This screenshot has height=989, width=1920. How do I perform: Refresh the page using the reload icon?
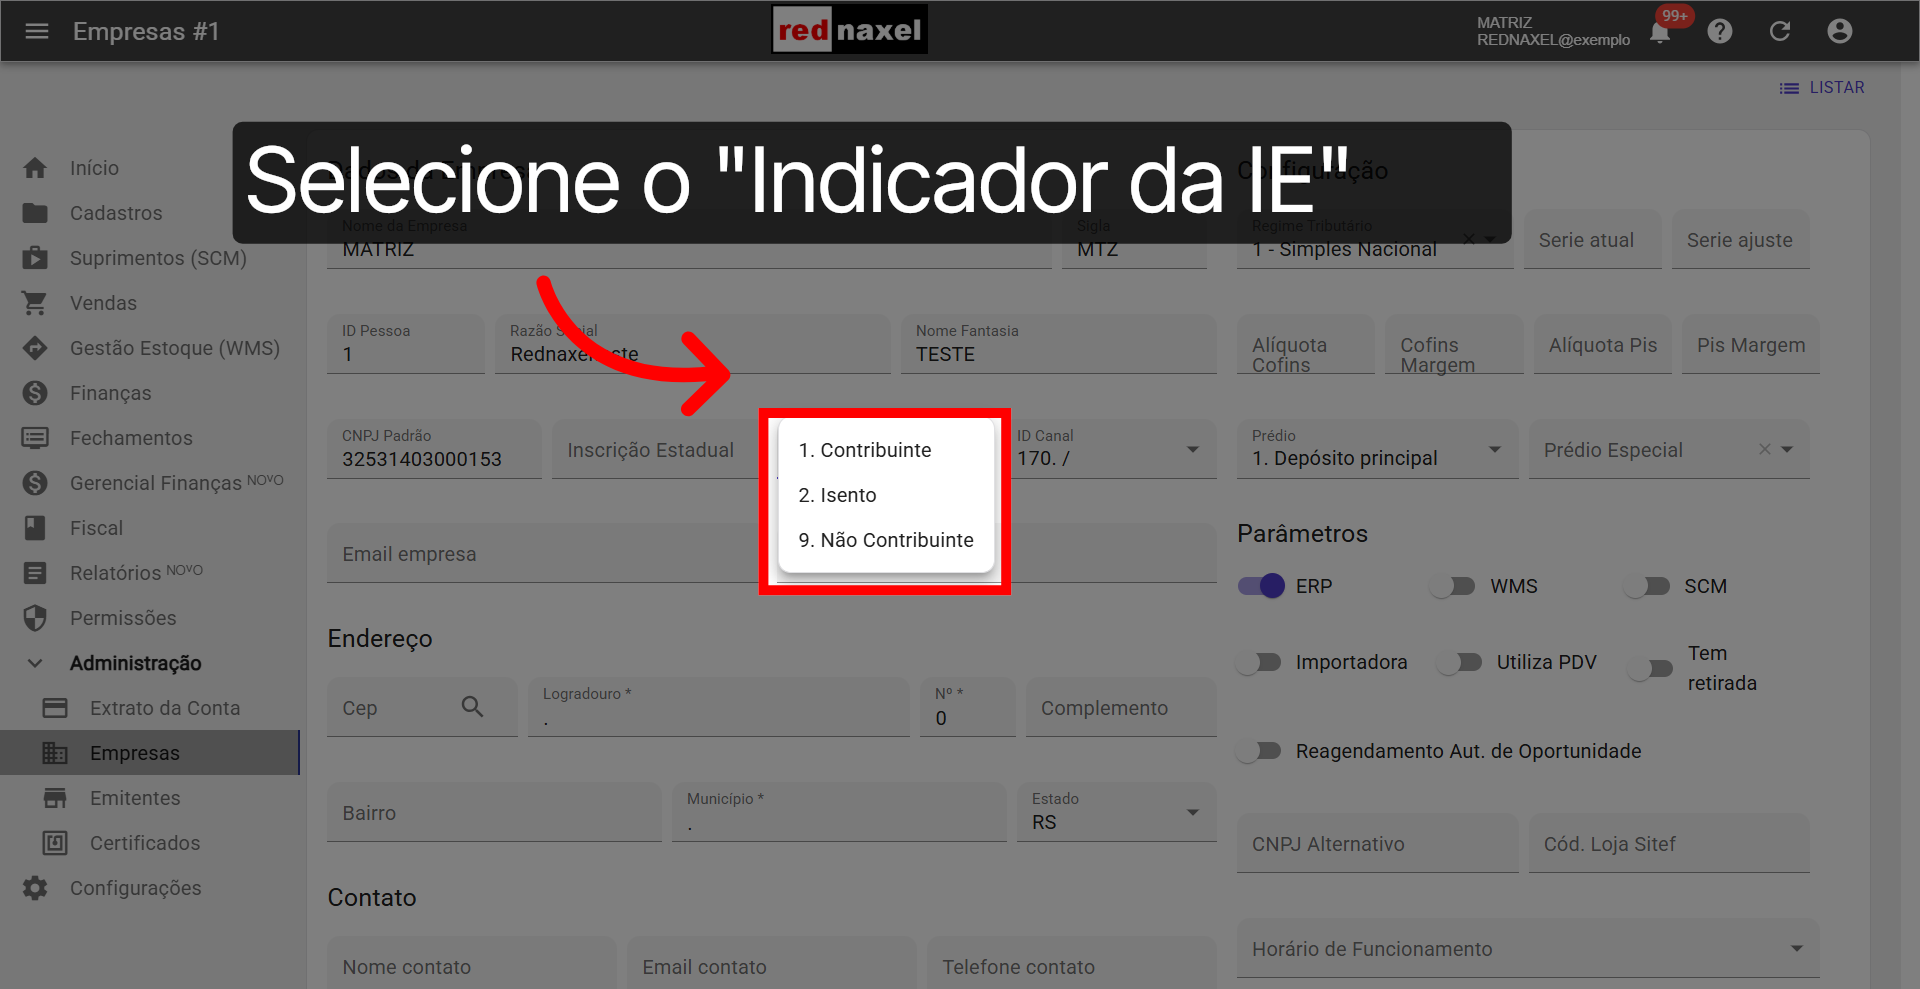[x=1780, y=31]
